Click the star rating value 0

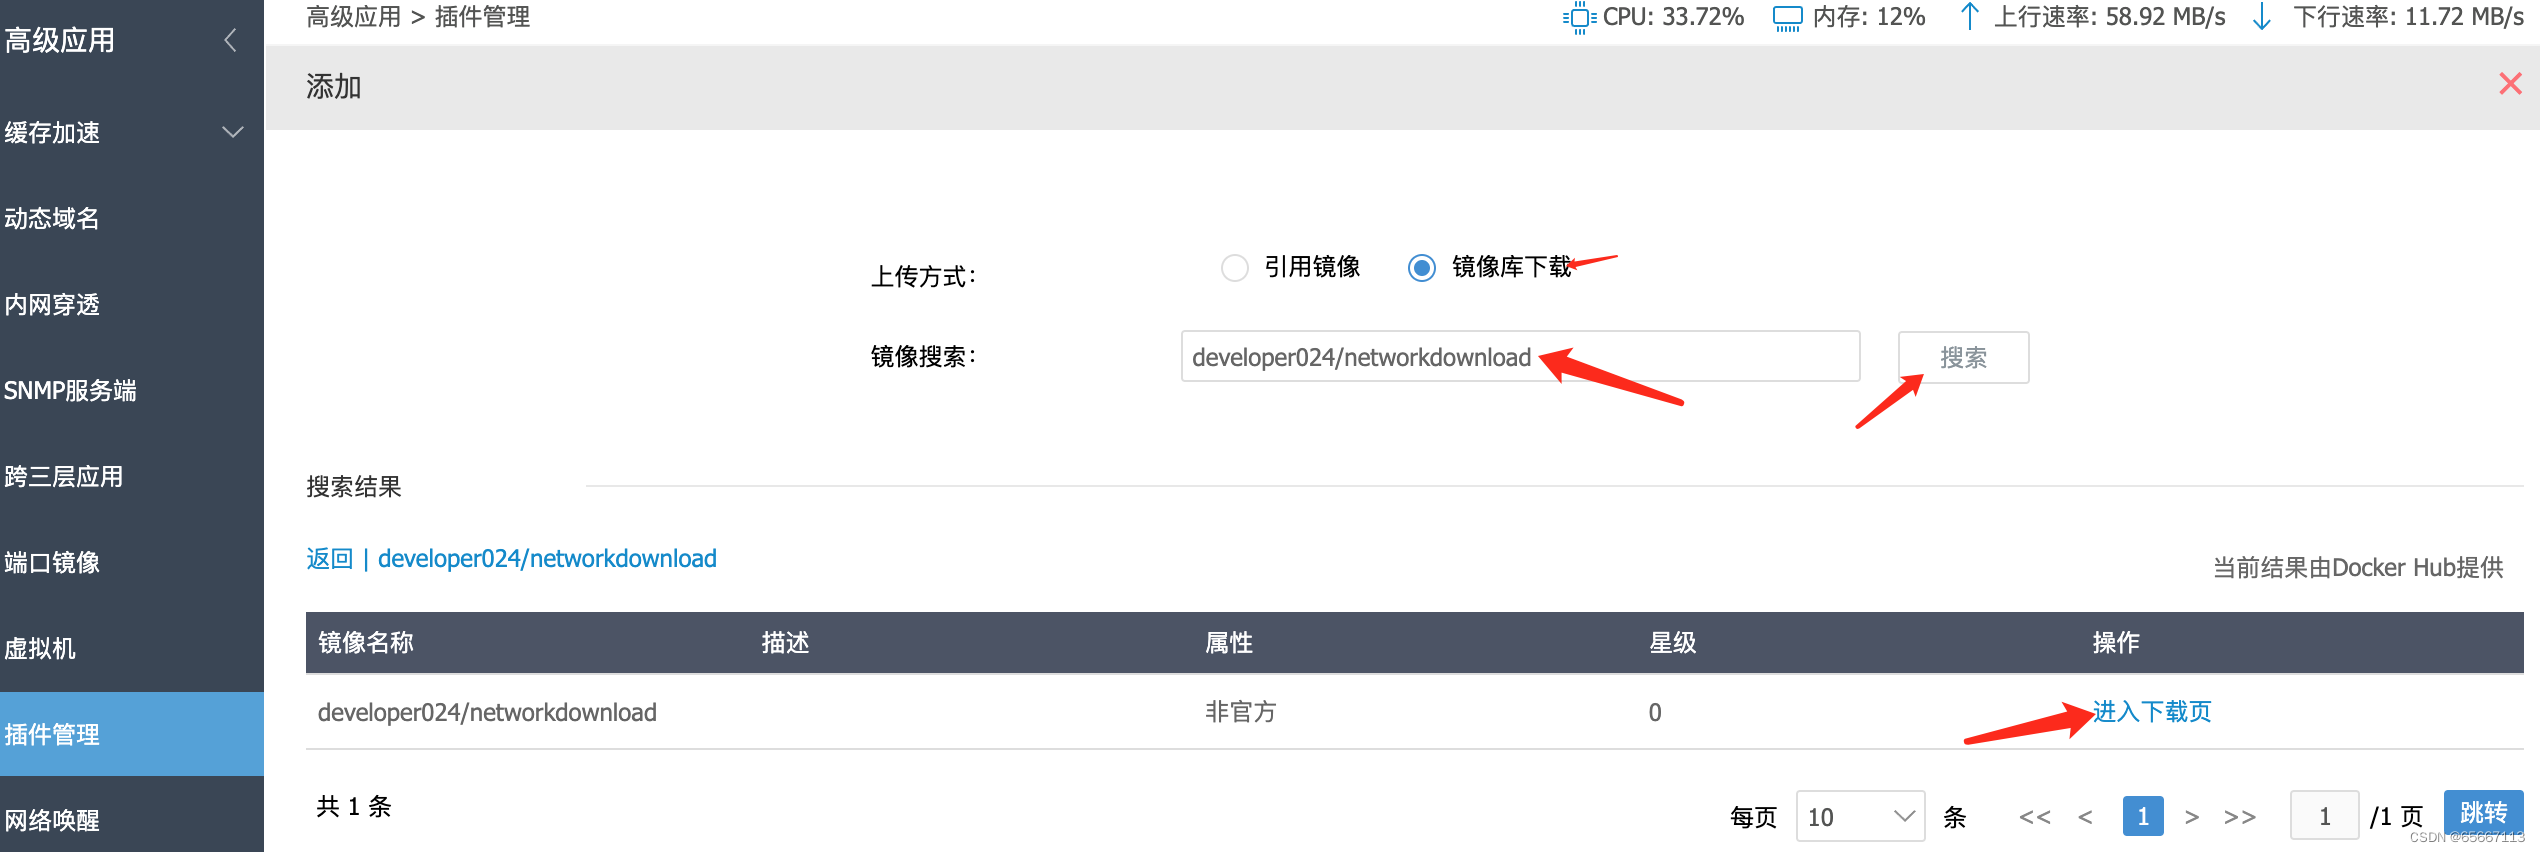[1655, 712]
